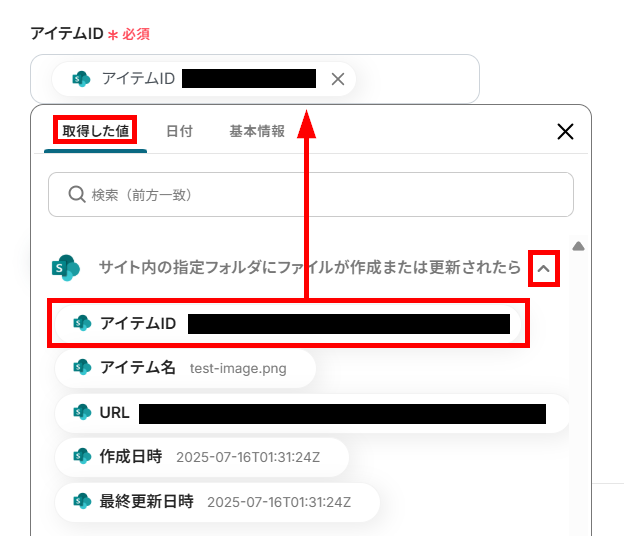Click SharePoint icon beside アイテム名
This screenshot has height=536, width=624.
tap(82, 367)
